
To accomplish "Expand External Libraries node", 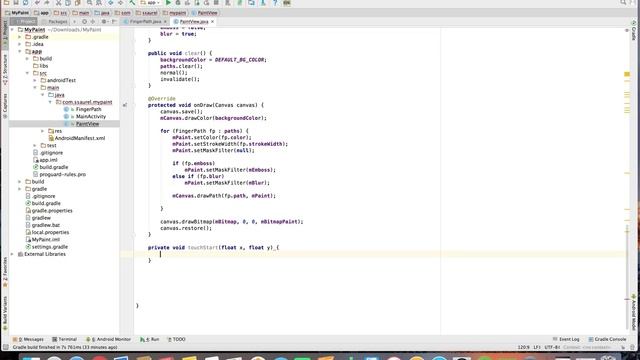I will pos(12,254).
